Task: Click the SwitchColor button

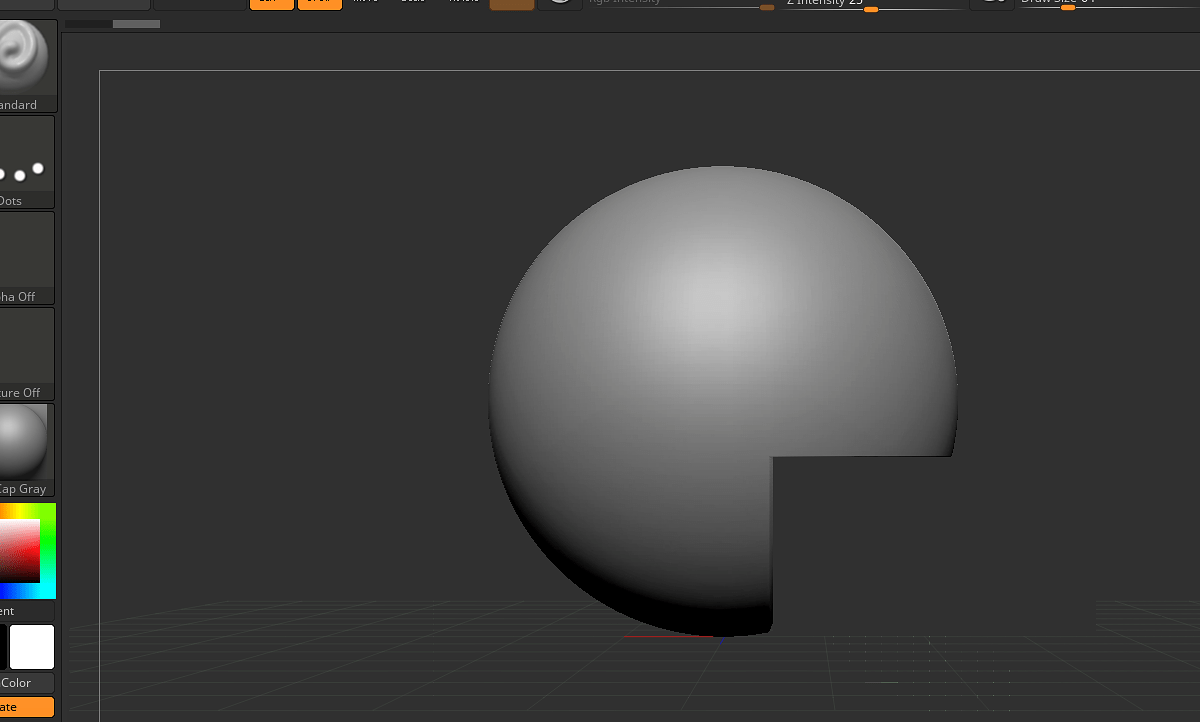Action: pyautogui.click(x=27, y=683)
